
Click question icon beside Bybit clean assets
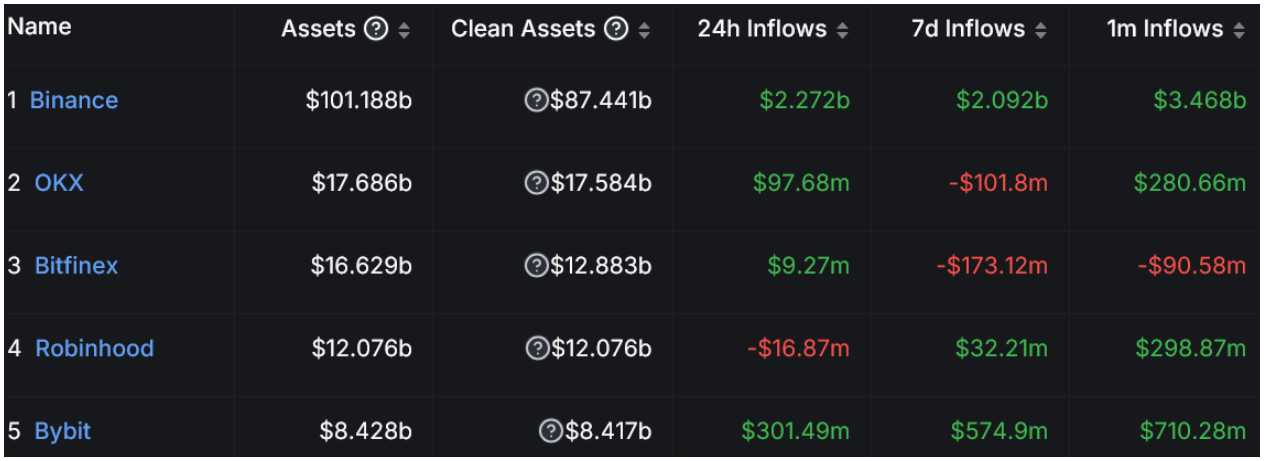pyautogui.click(x=550, y=431)
